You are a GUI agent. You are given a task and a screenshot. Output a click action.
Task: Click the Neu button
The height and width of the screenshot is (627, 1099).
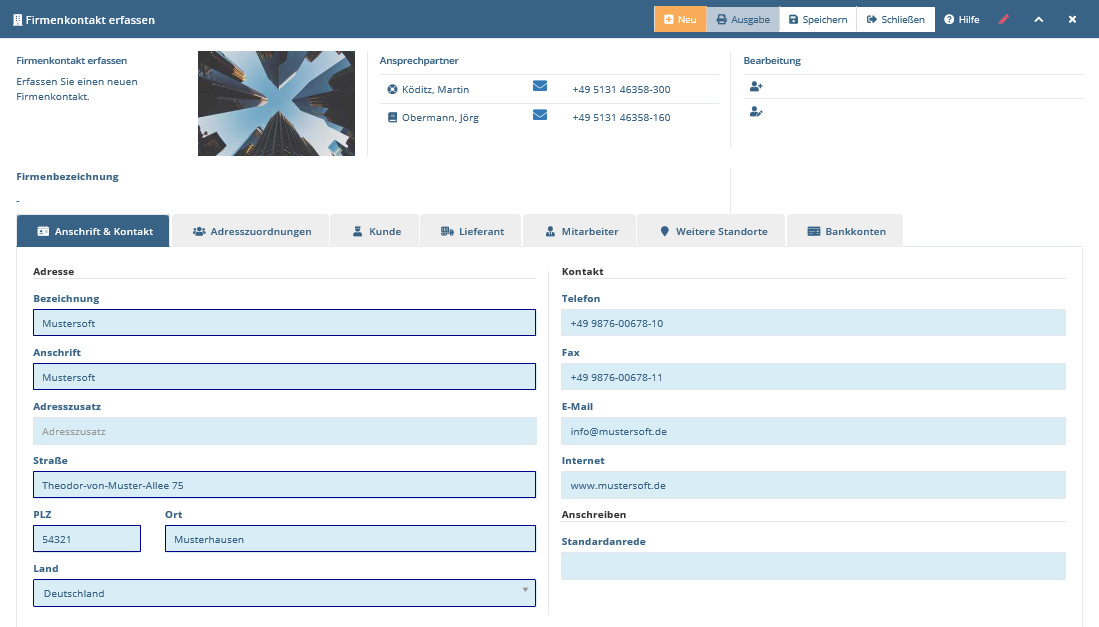coord(680,19)
